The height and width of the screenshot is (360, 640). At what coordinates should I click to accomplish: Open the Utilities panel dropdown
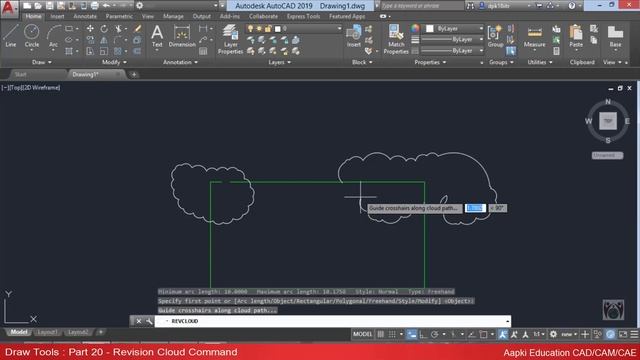[540, 62]
